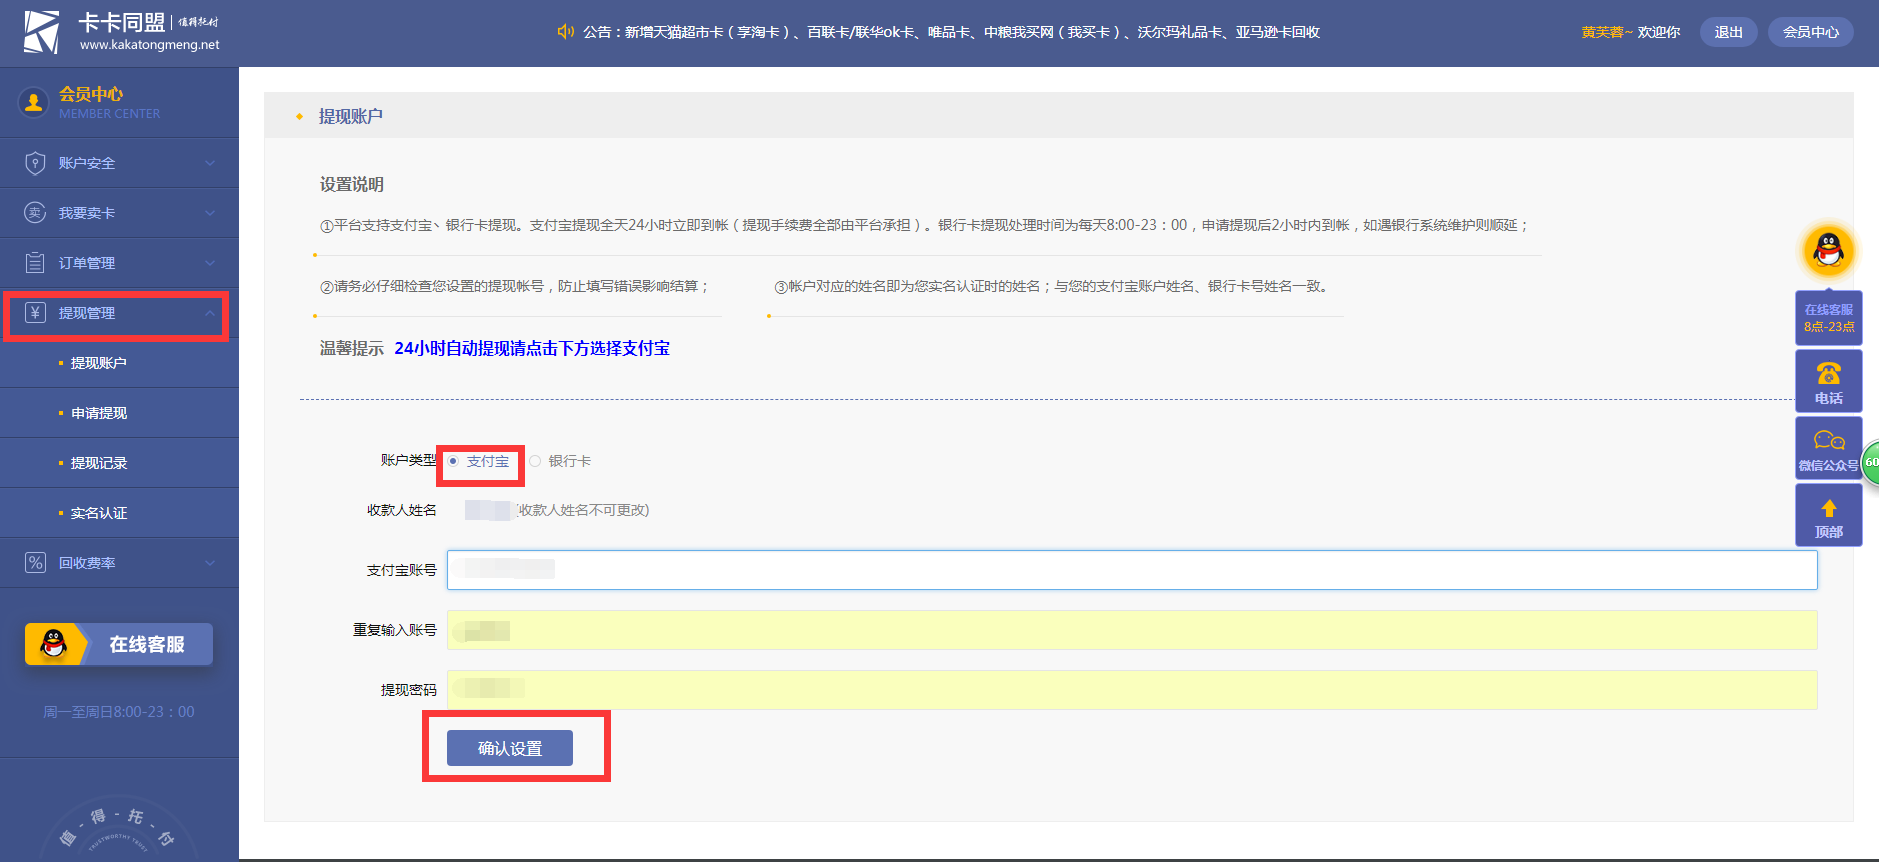Click the back-to-top arrow icon
The image size is (1879, 862).
pyautogui.click(x=1829, y=508)
